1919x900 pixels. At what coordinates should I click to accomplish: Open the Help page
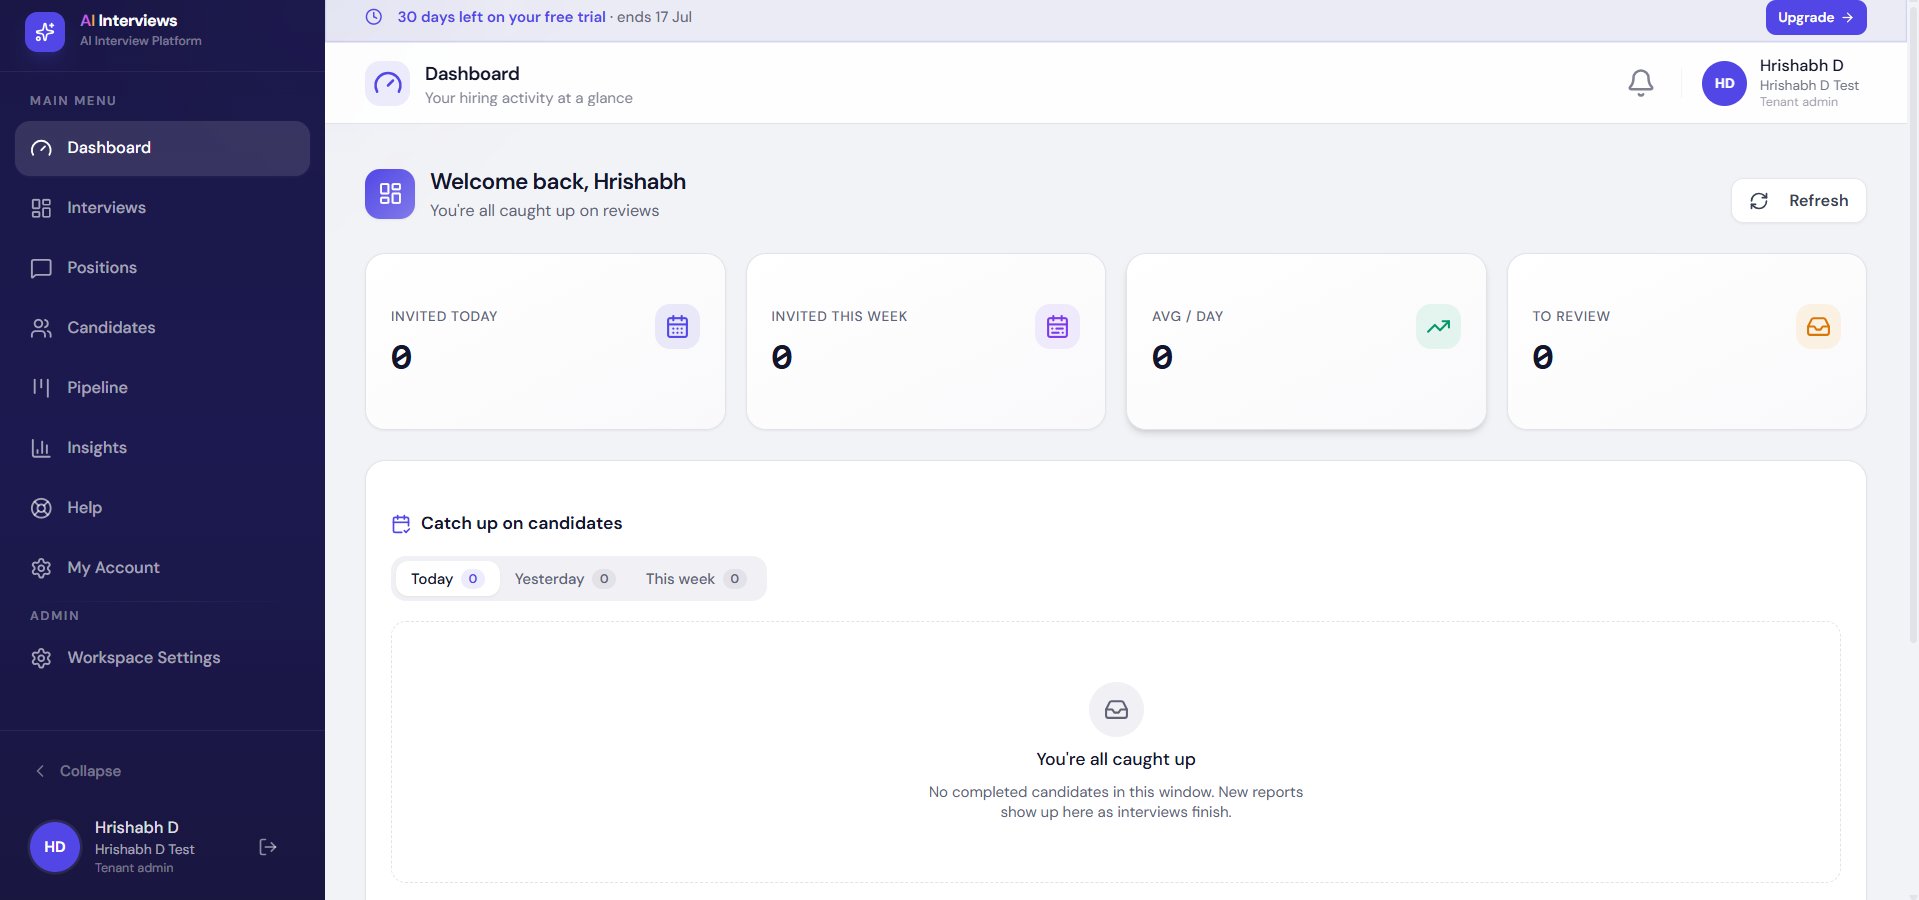coord(162,508)
